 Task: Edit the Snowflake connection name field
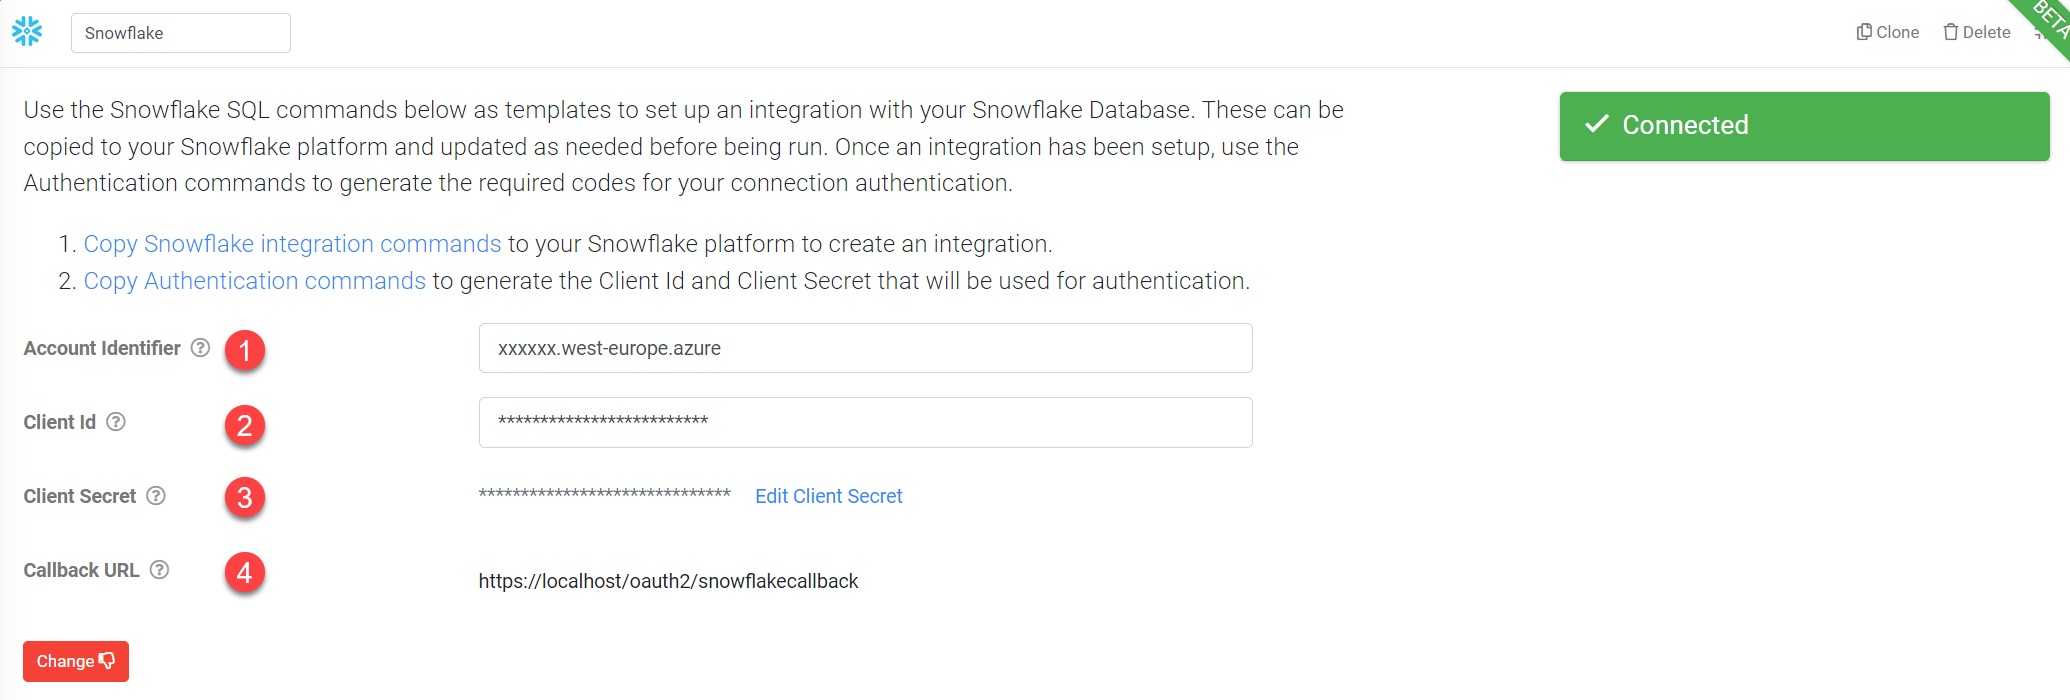coord(181,33)
